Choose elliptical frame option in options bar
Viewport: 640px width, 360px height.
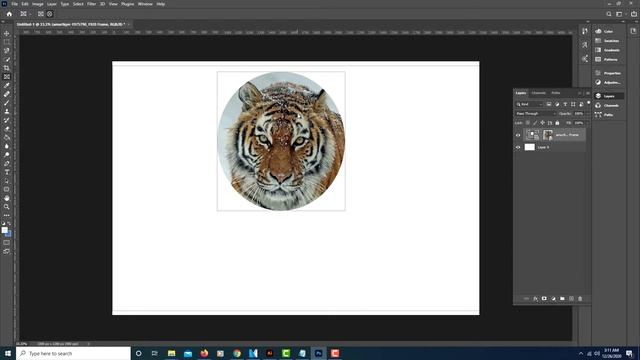pos(50,14)
